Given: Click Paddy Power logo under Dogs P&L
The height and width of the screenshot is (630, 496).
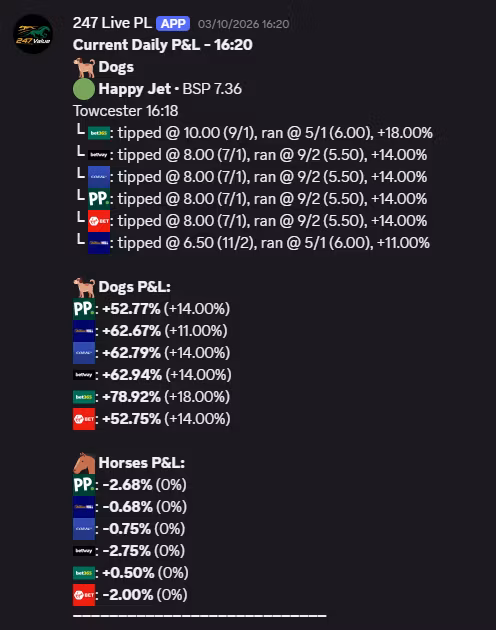Looking at the screenshot, I should pos(84,309).
